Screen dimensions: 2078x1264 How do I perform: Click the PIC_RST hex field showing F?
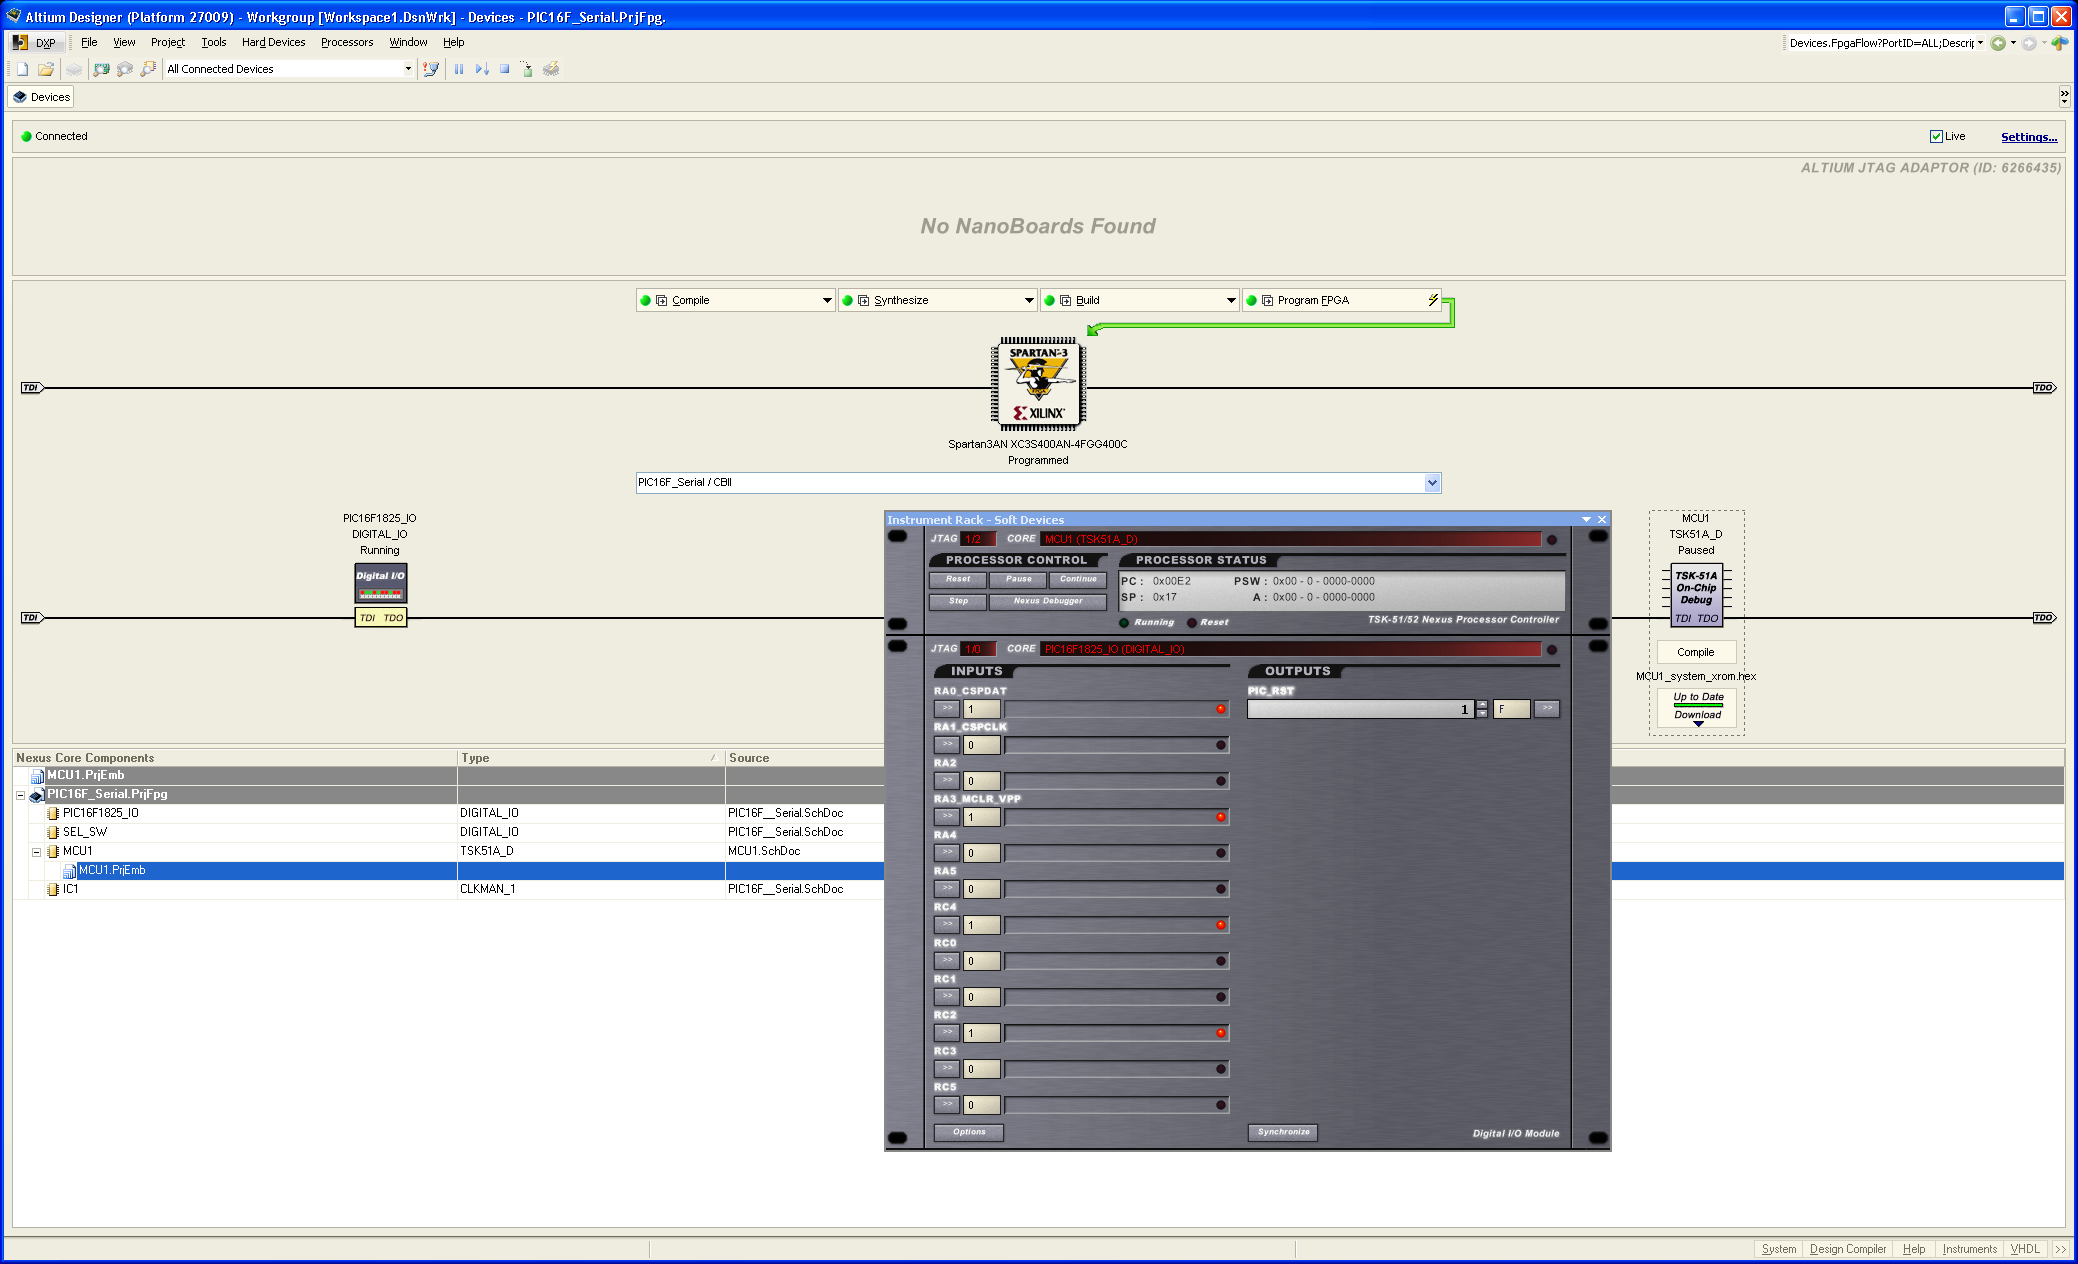(1512, 709)
